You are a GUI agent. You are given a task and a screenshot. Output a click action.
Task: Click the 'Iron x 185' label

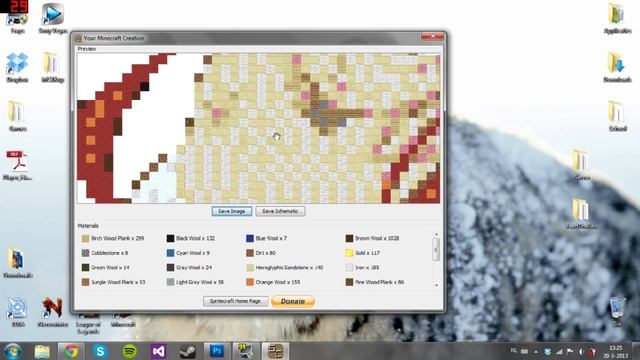click(x=367, y=268)
